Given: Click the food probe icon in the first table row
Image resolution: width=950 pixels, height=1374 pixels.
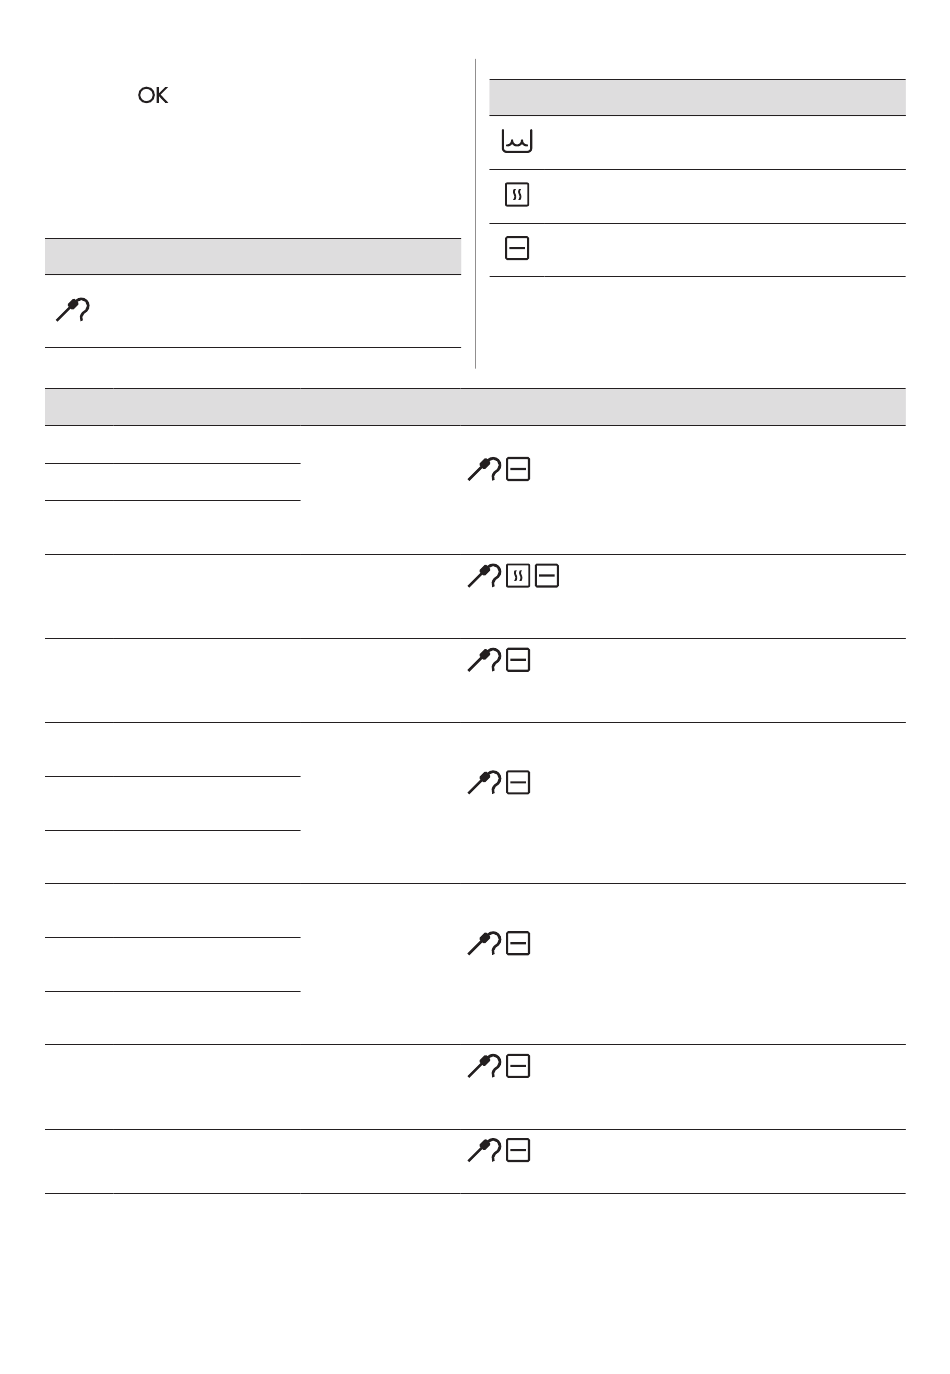Looking at the screenshot, I should [x=485, y=469].
